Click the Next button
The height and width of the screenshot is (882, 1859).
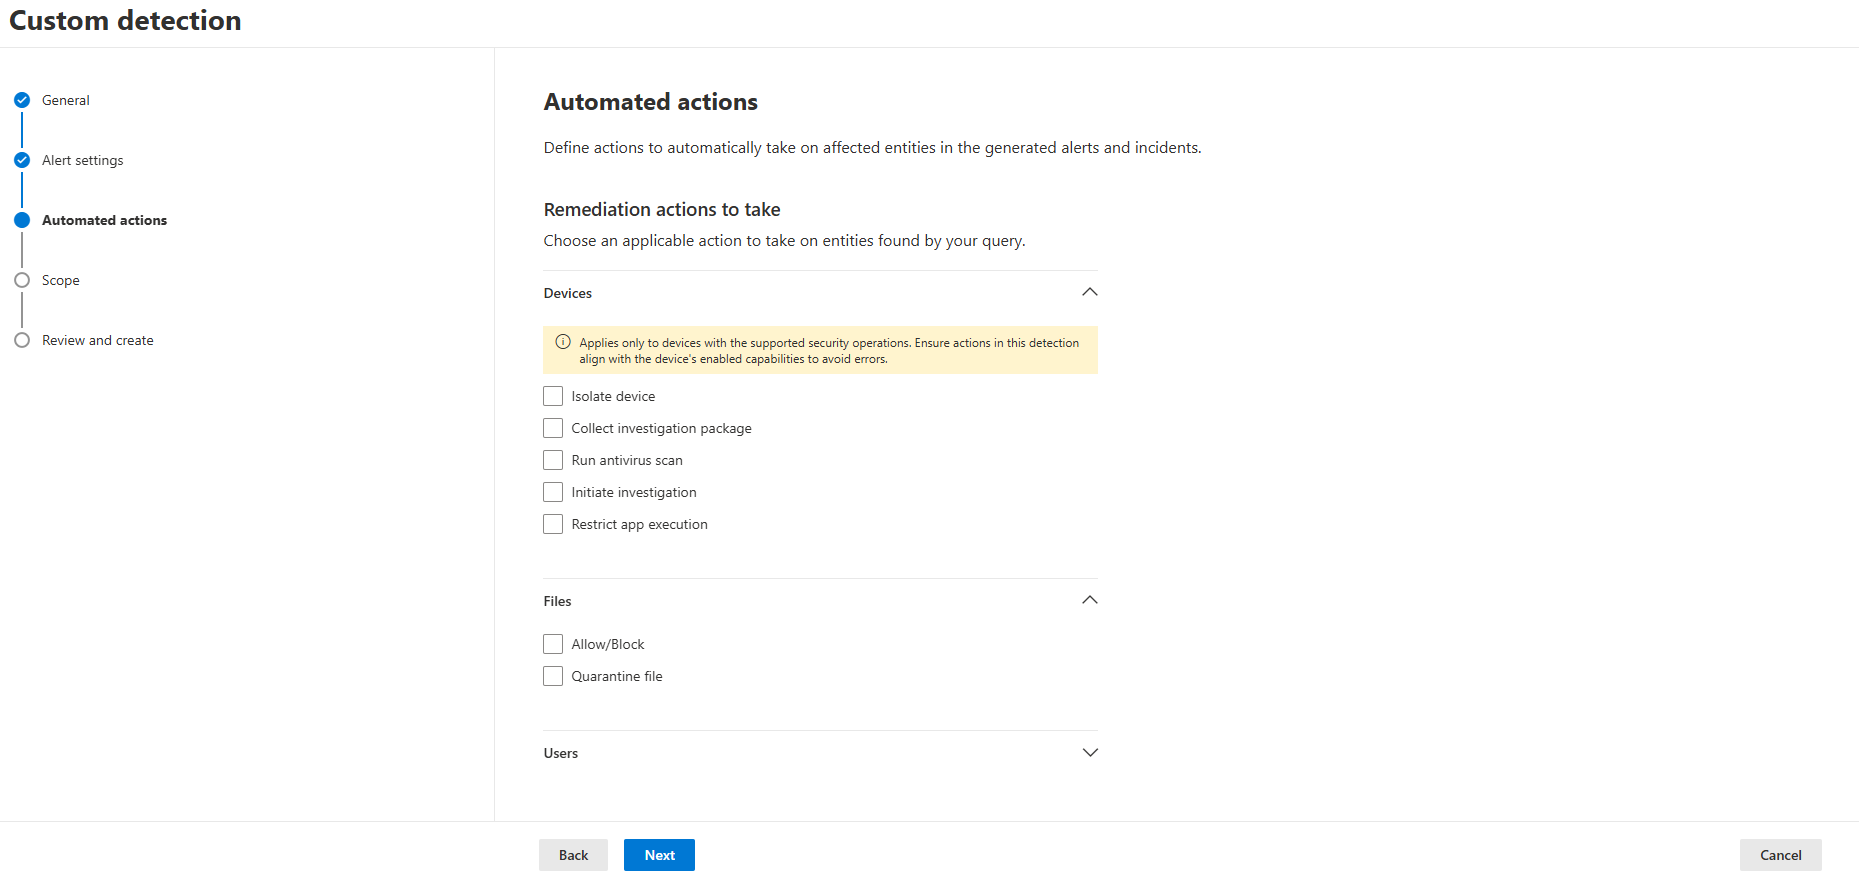[x=659, y=855]
